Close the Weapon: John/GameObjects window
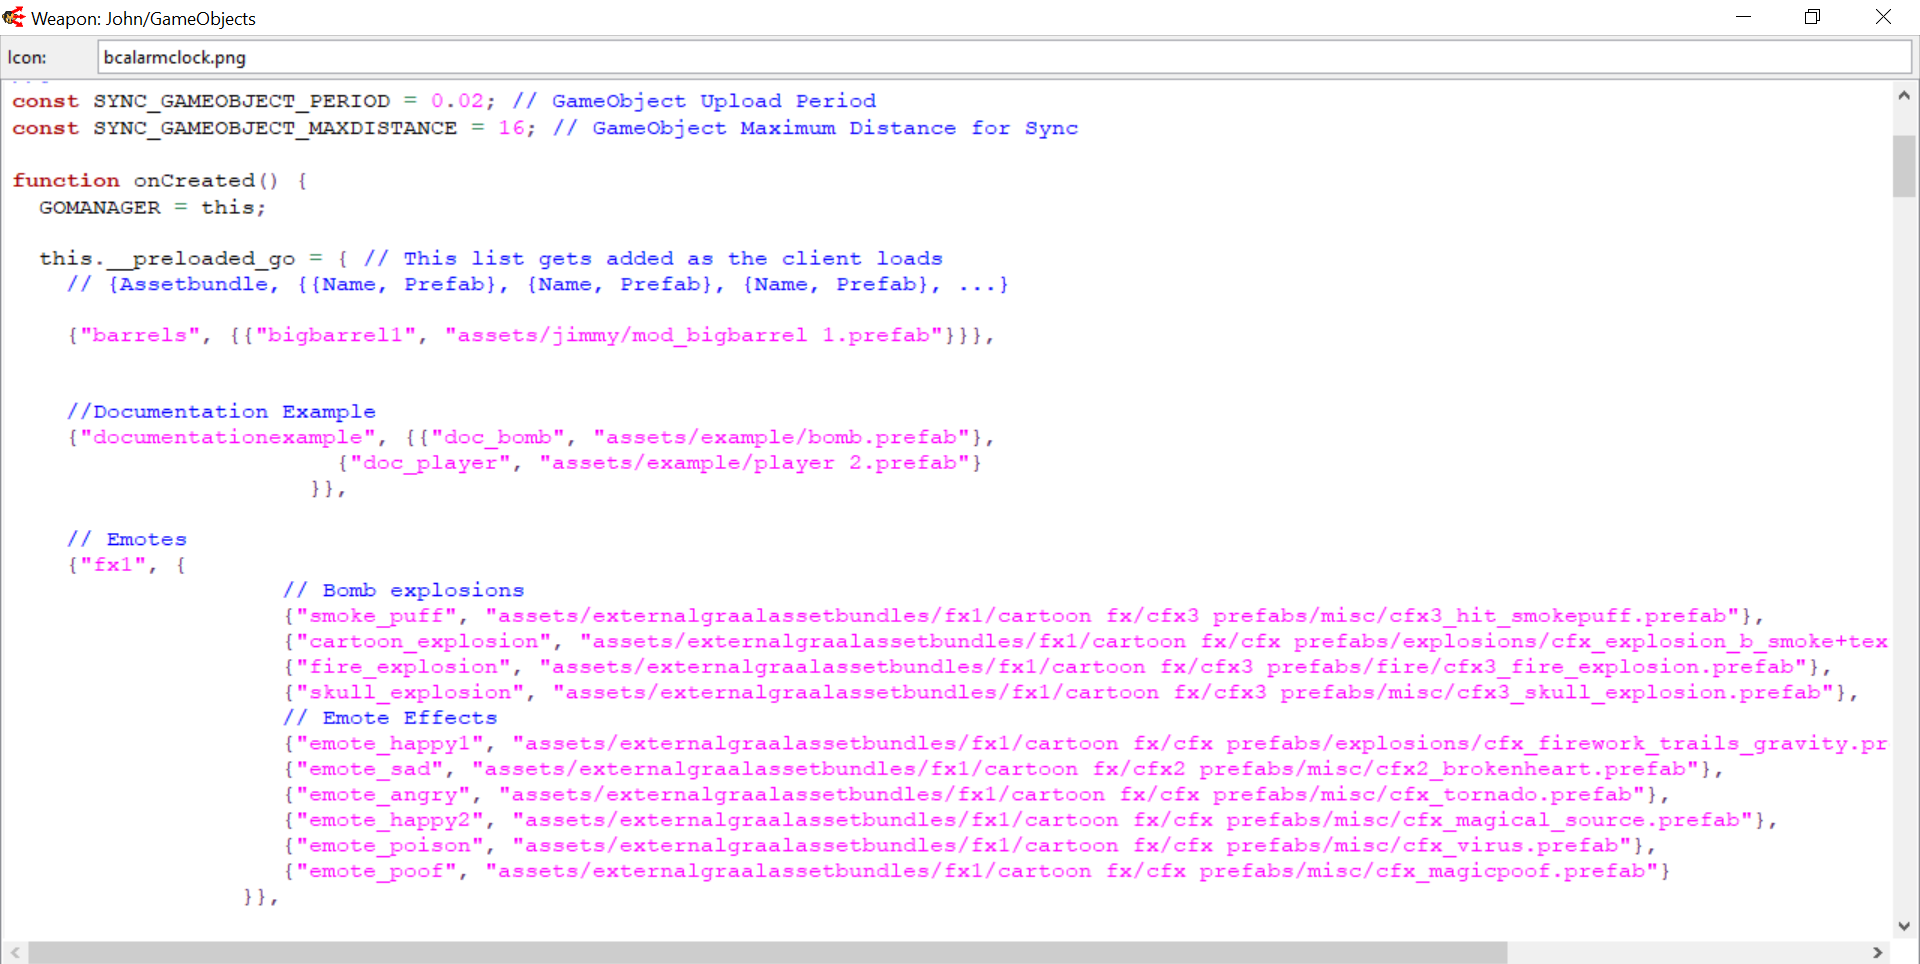Viewport: 1920px width, 964px height. (x=1883, y=17)
